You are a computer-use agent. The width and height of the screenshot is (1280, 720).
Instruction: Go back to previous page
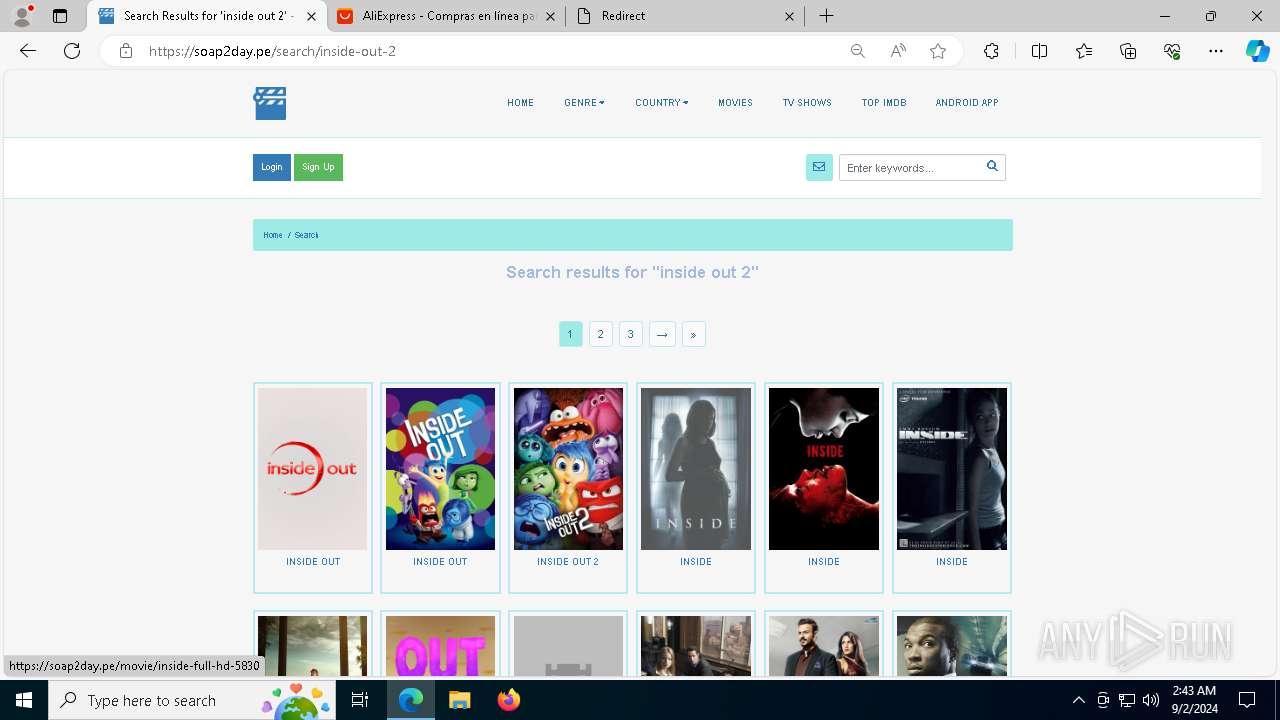tap(28, 51)
